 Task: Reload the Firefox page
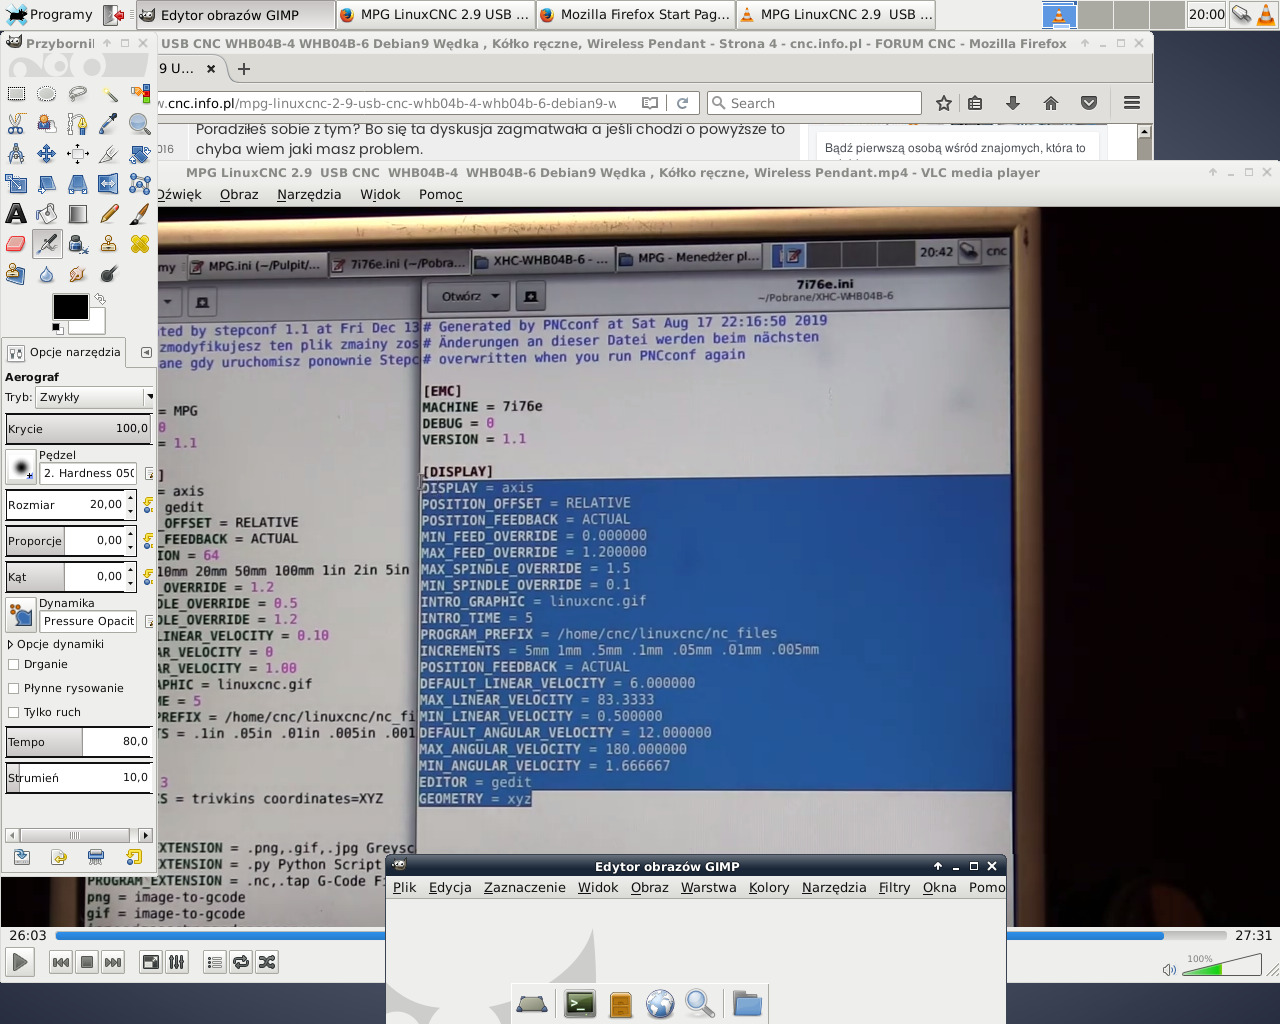(x=682, y=103)
